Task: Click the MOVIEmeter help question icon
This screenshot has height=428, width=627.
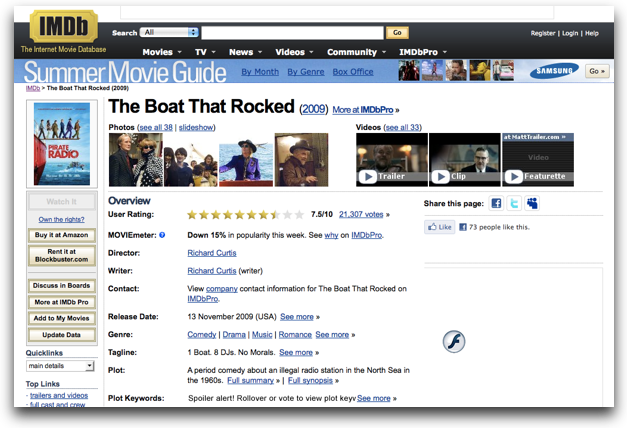Action: [162, 235]
